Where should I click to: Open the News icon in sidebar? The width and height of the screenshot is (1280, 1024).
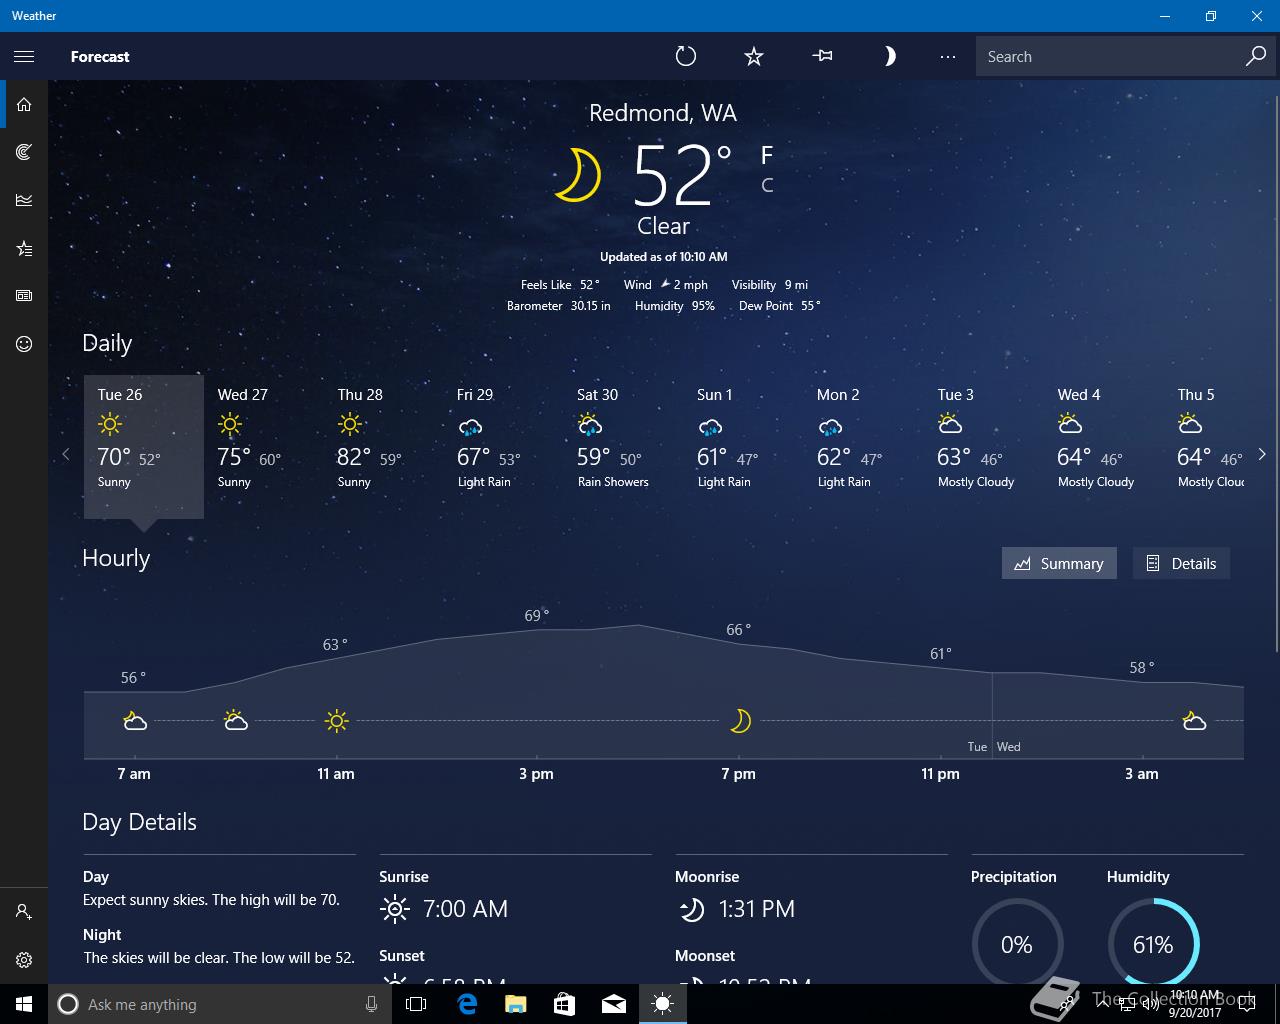point(24,296)
